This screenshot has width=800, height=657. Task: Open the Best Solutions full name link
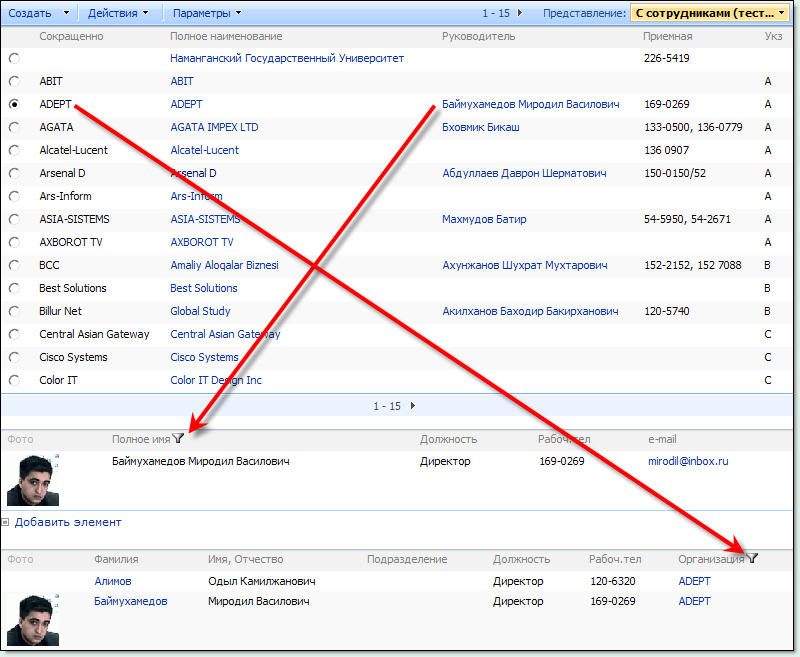(204, 288)
